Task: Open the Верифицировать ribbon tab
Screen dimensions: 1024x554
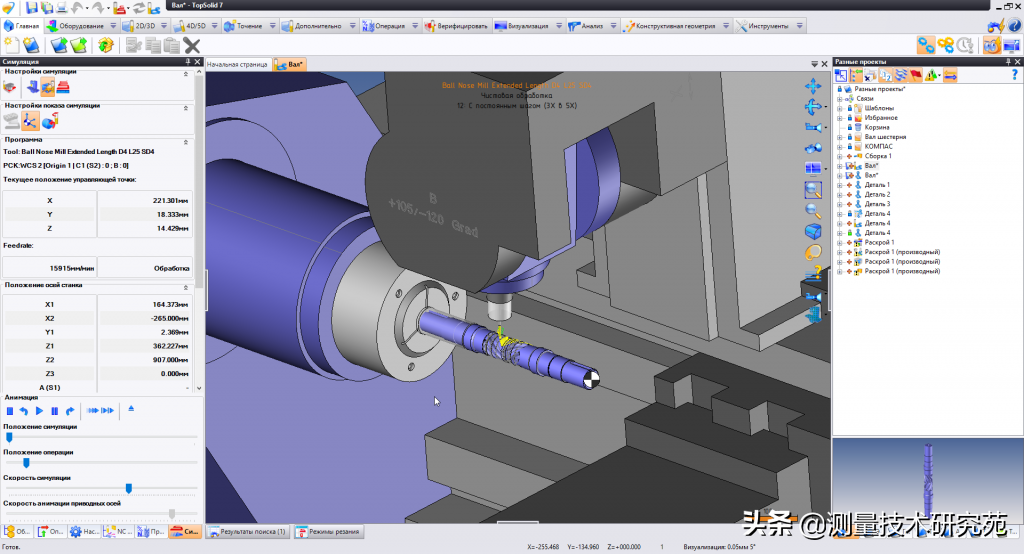Action: tap(456, 26)
